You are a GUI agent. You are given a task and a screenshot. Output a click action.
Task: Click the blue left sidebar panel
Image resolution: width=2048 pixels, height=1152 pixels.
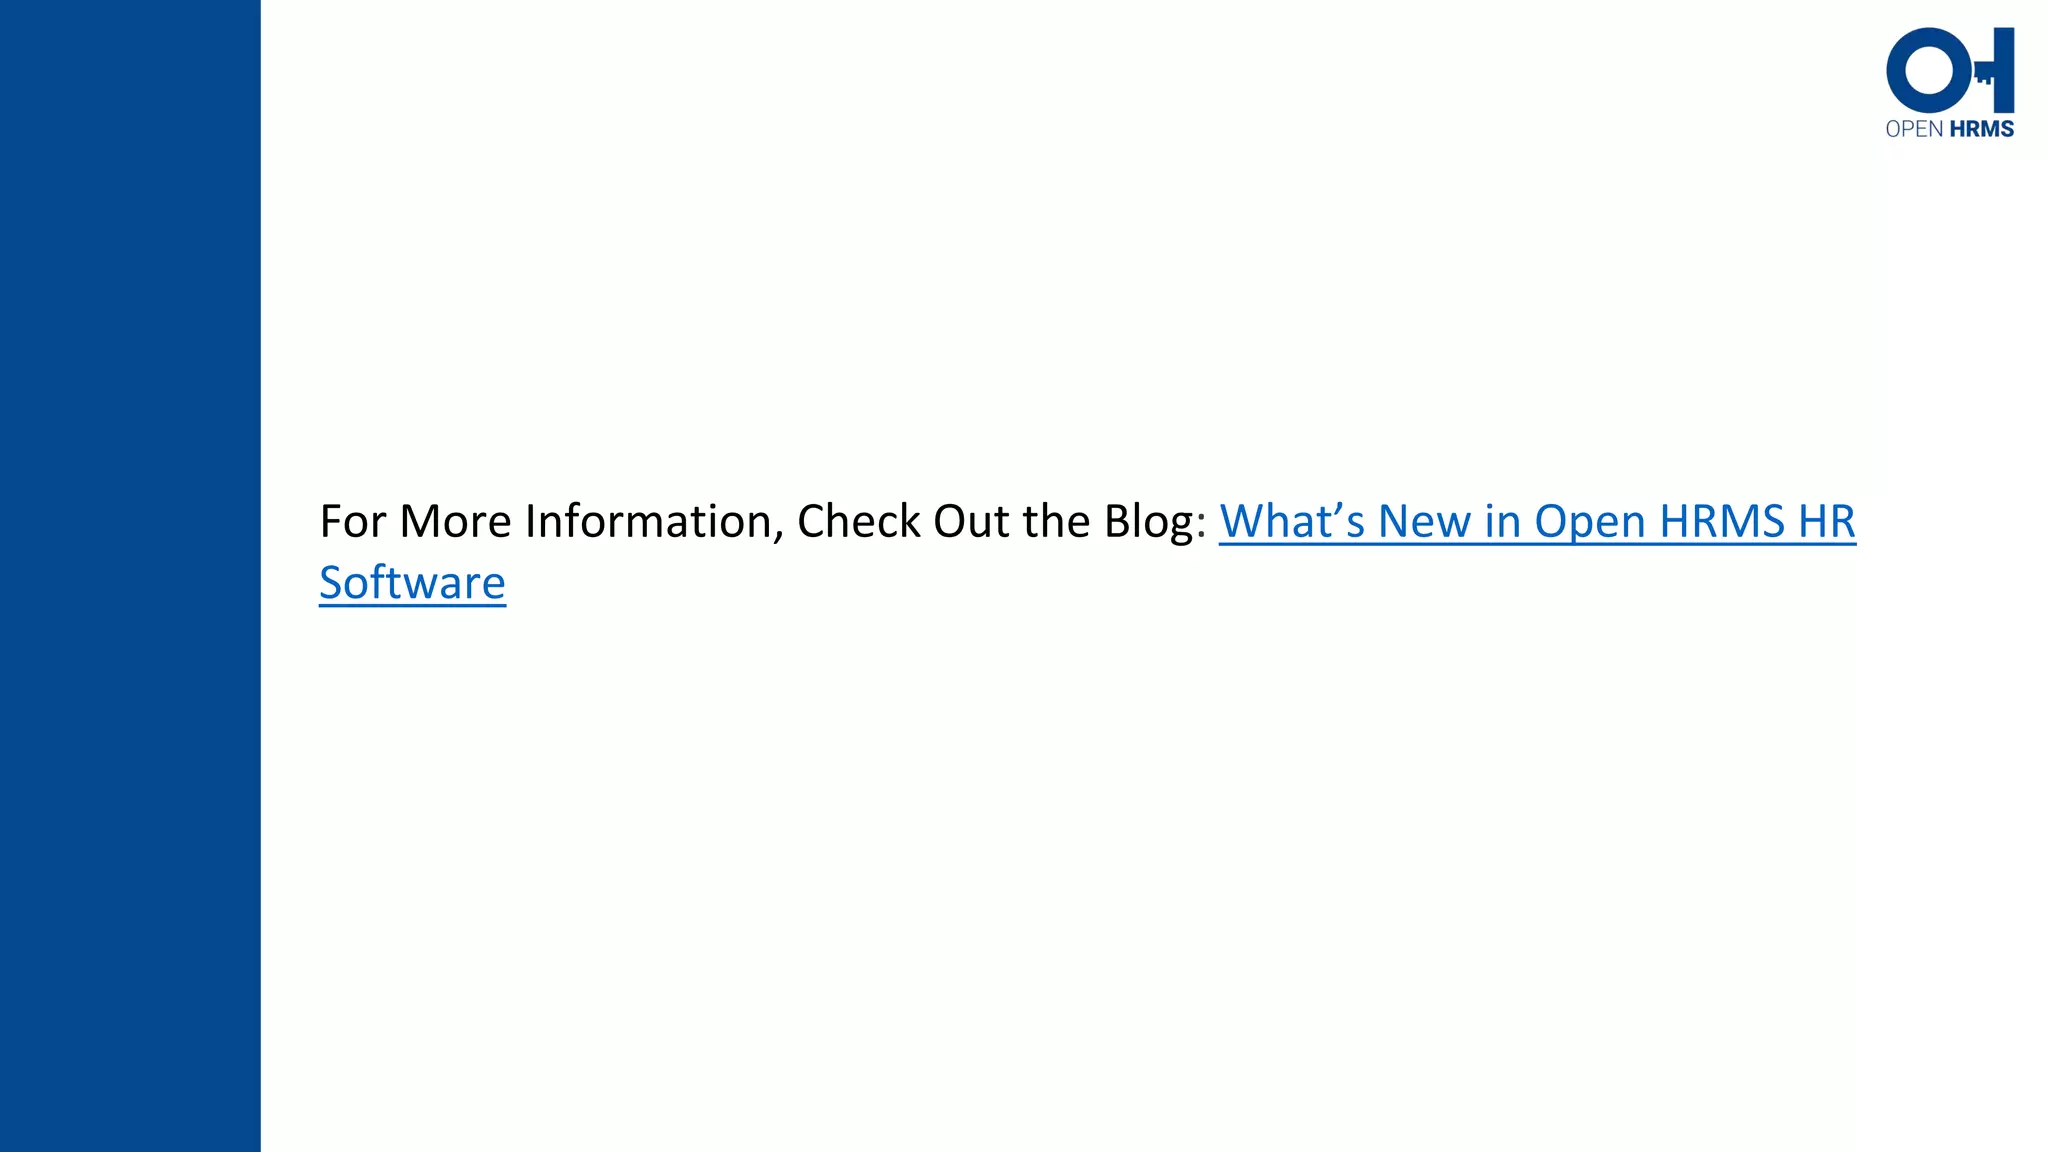pyautogui.click(x=130, y=576)
